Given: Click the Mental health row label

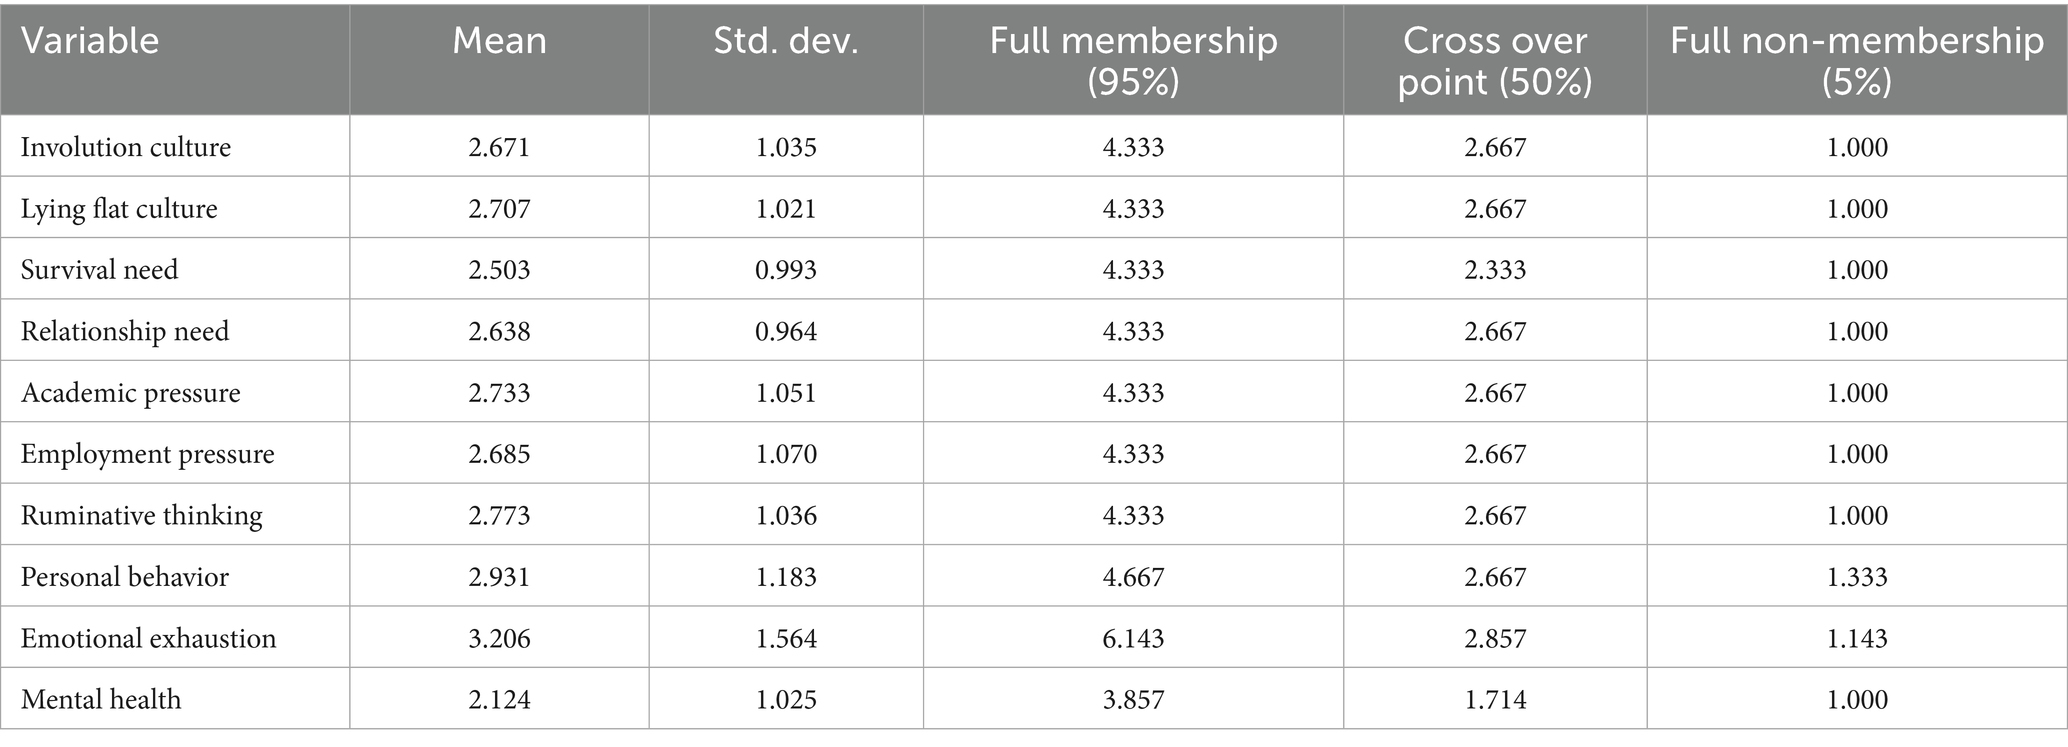Looking at the screenshot, I should 101,699.
